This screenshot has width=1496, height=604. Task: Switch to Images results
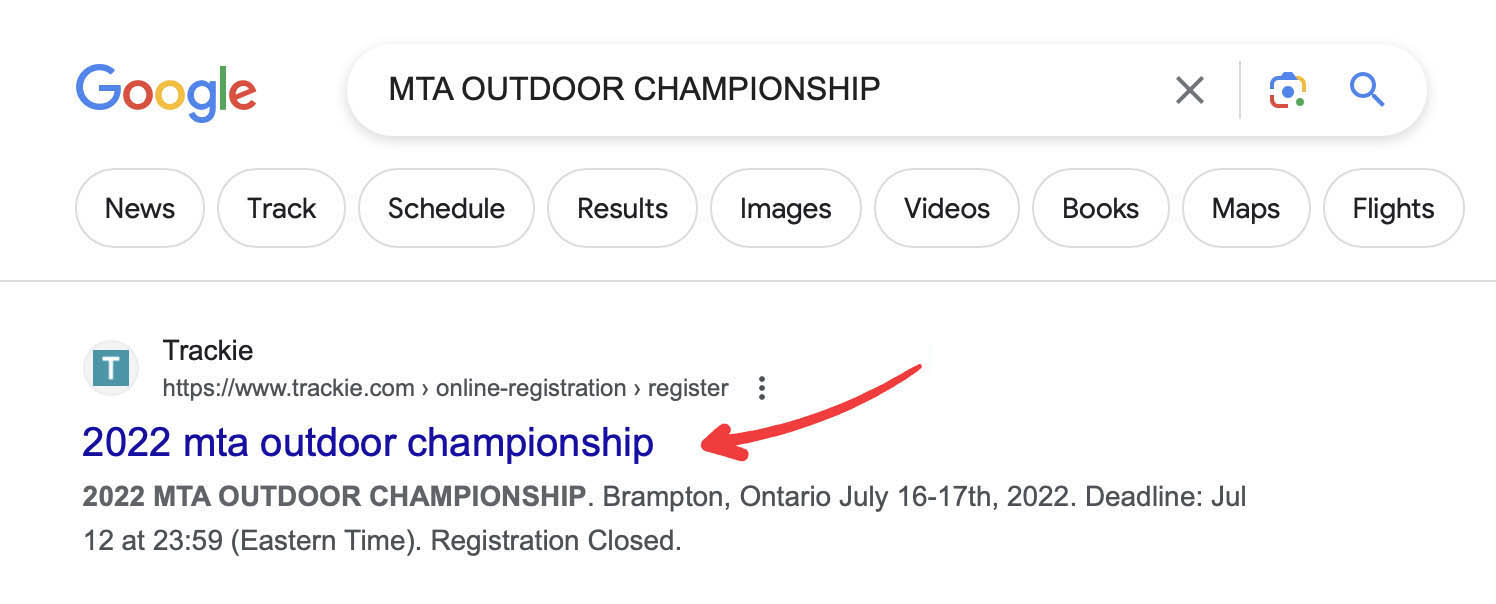785,208
